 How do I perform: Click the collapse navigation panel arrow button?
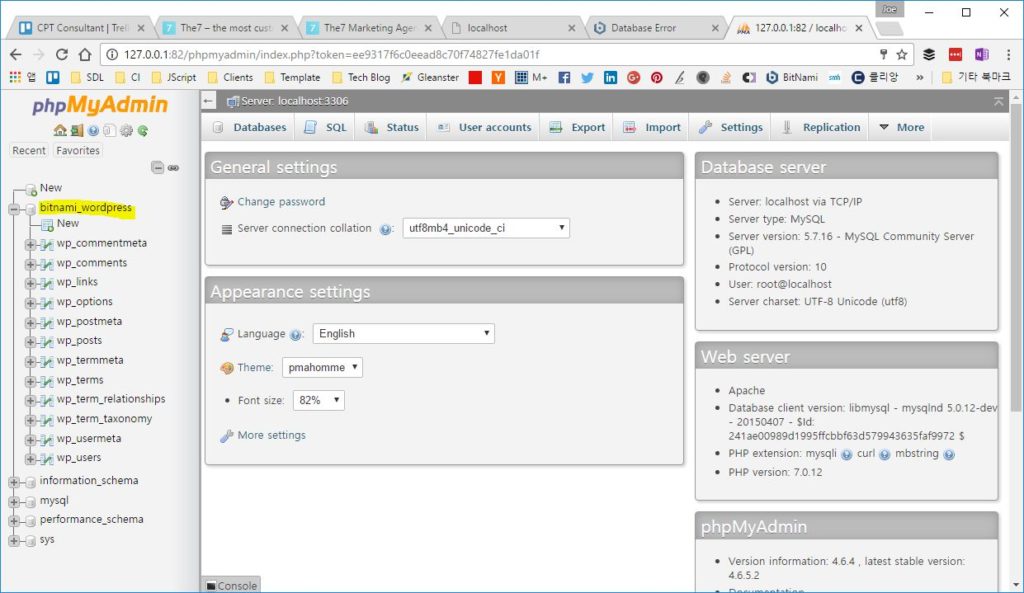click(x=208, y=101)
